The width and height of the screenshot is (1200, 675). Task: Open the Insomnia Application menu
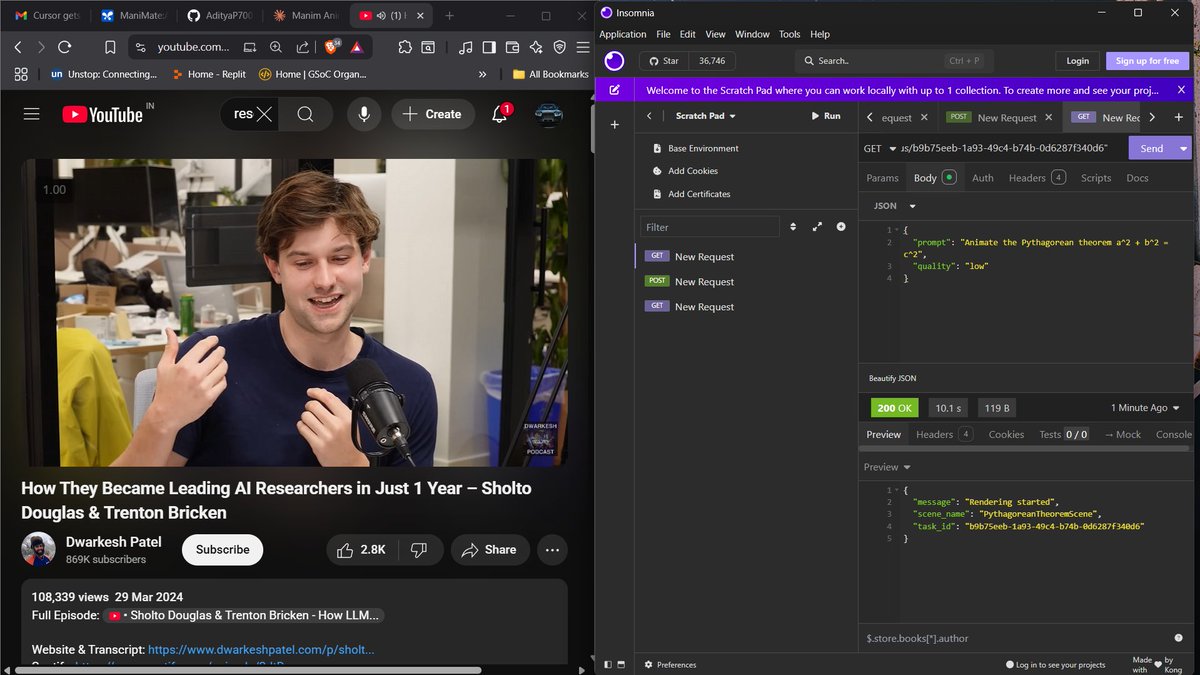coord(623,34)
